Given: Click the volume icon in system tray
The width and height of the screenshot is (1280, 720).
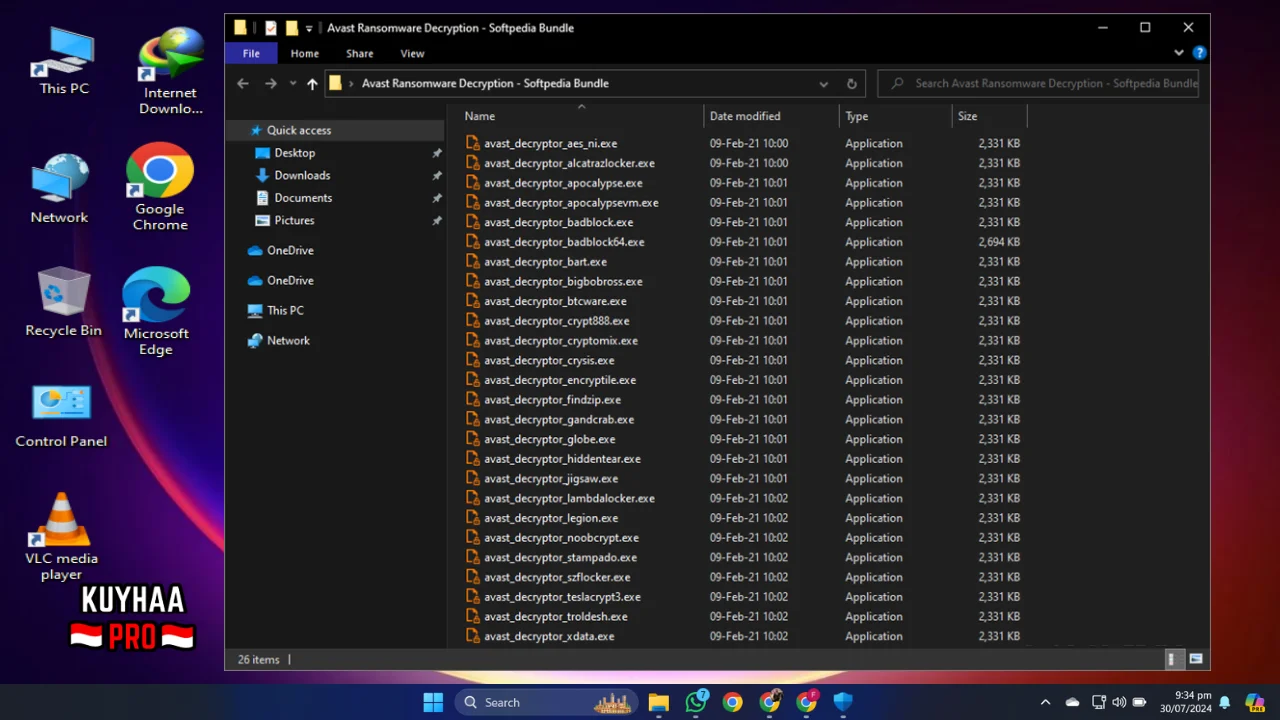Looking at the screenshot, I should [x=1119, y=702].
